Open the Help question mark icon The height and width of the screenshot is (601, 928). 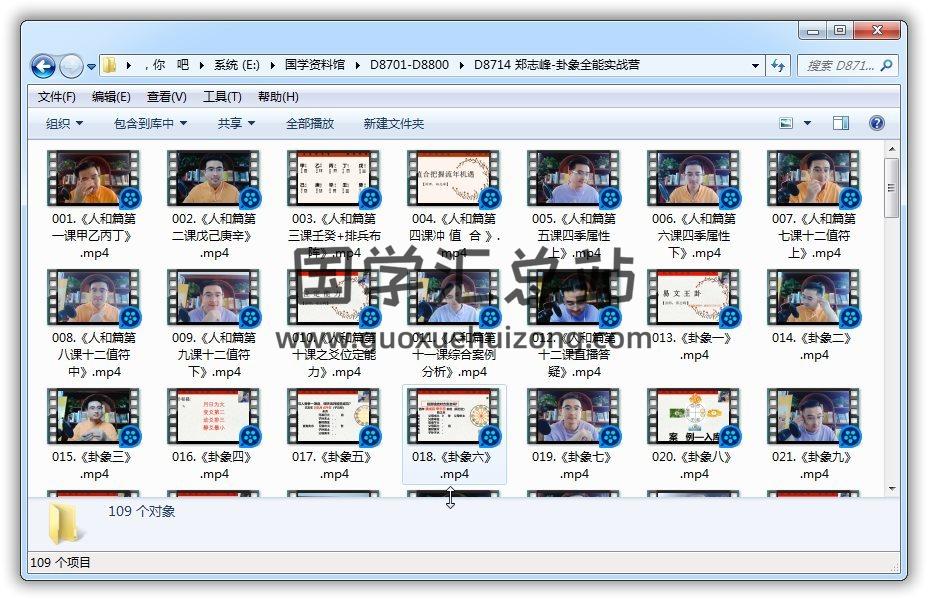coord(876,123)
